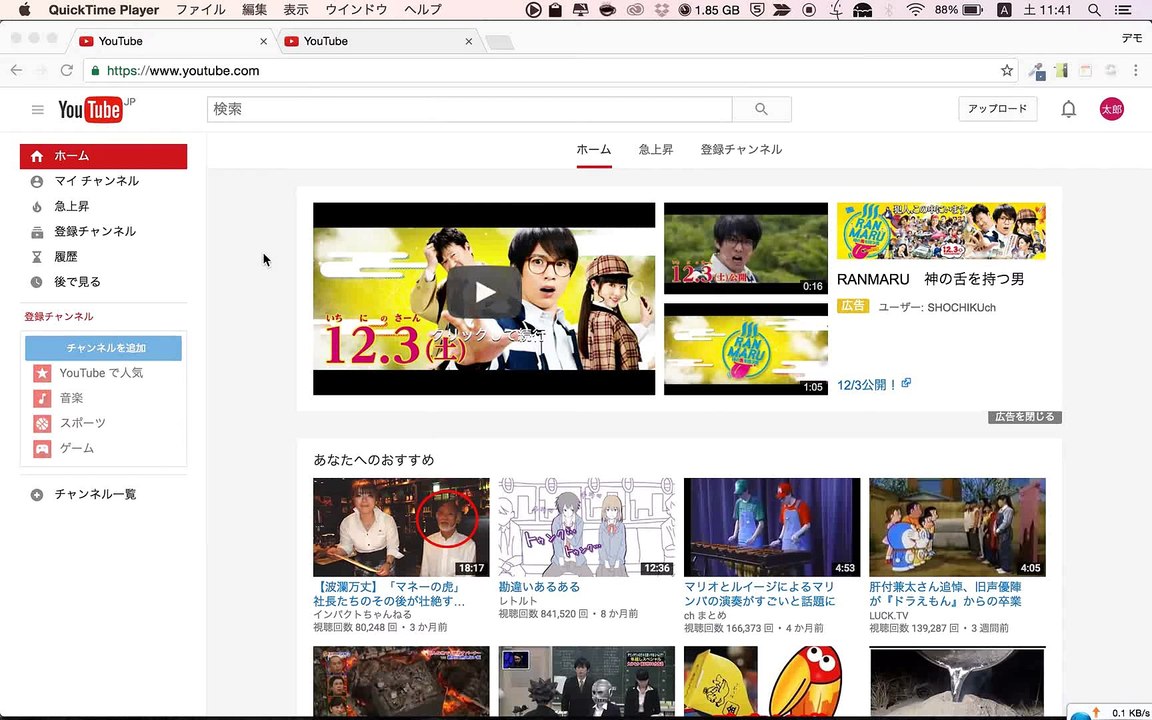Open the 太郎 account avatar
1152x720 pixels.
[1111, 109]
